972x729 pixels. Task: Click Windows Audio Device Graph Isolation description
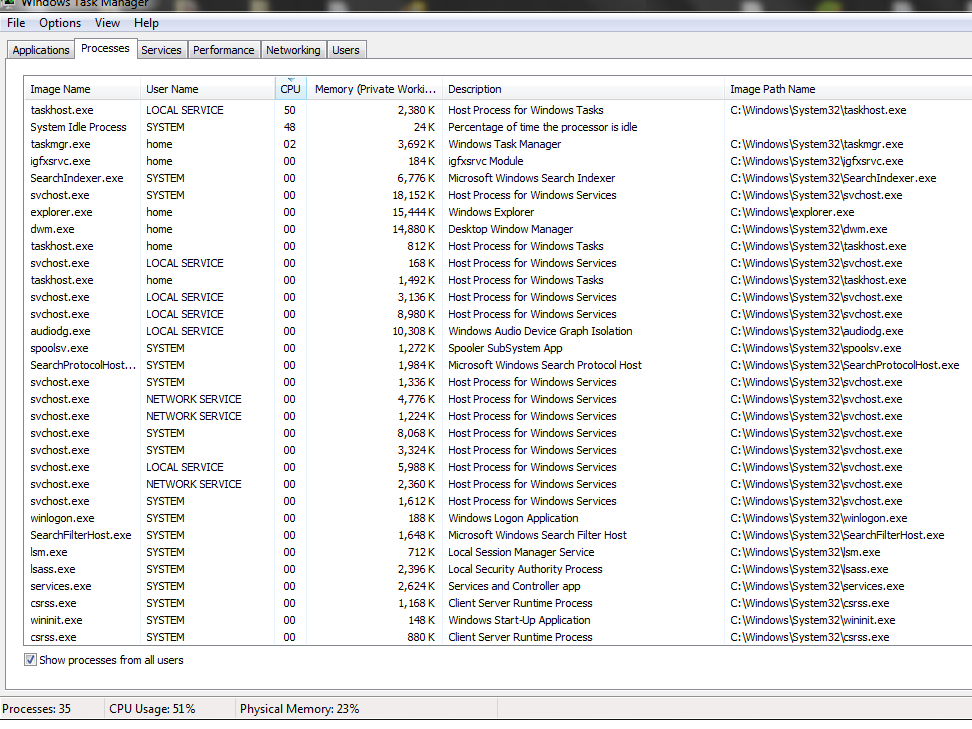coord(540,331)
